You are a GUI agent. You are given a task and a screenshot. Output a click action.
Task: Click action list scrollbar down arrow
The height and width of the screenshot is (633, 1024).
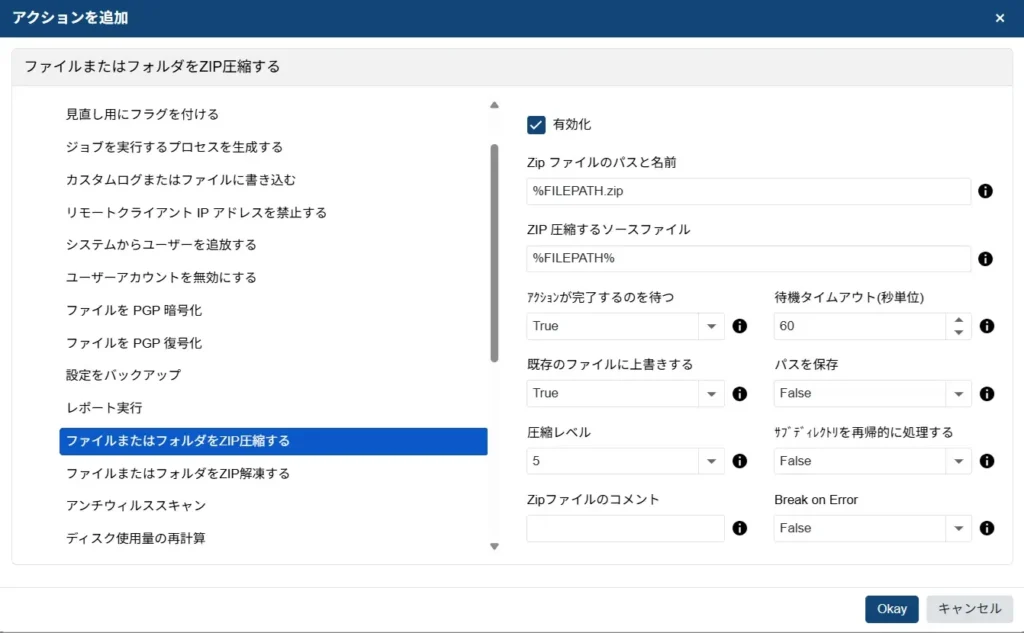point(494,546)
